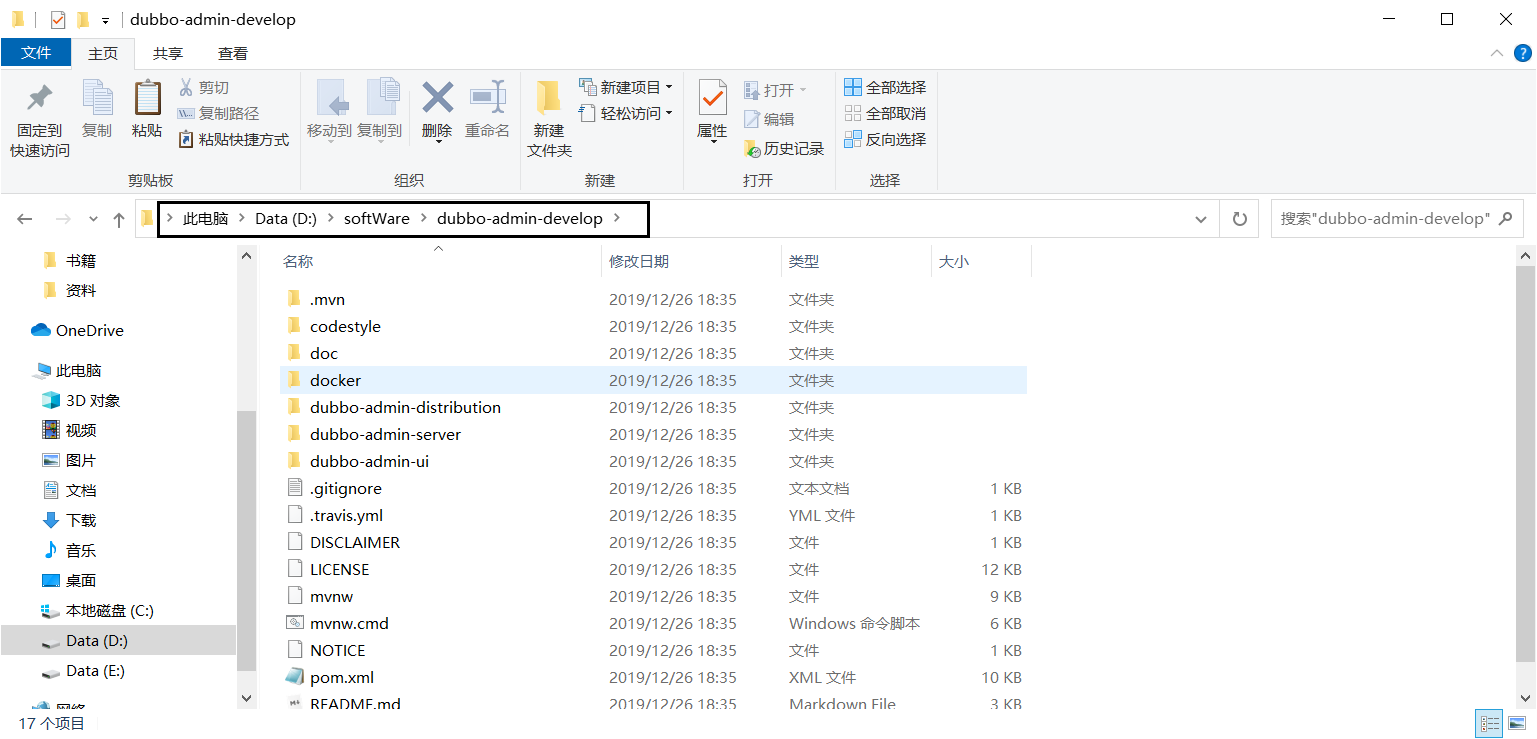1537x739 pixels.
Task: Switch to details view icon in status bar
Action: pos(1489,723)
